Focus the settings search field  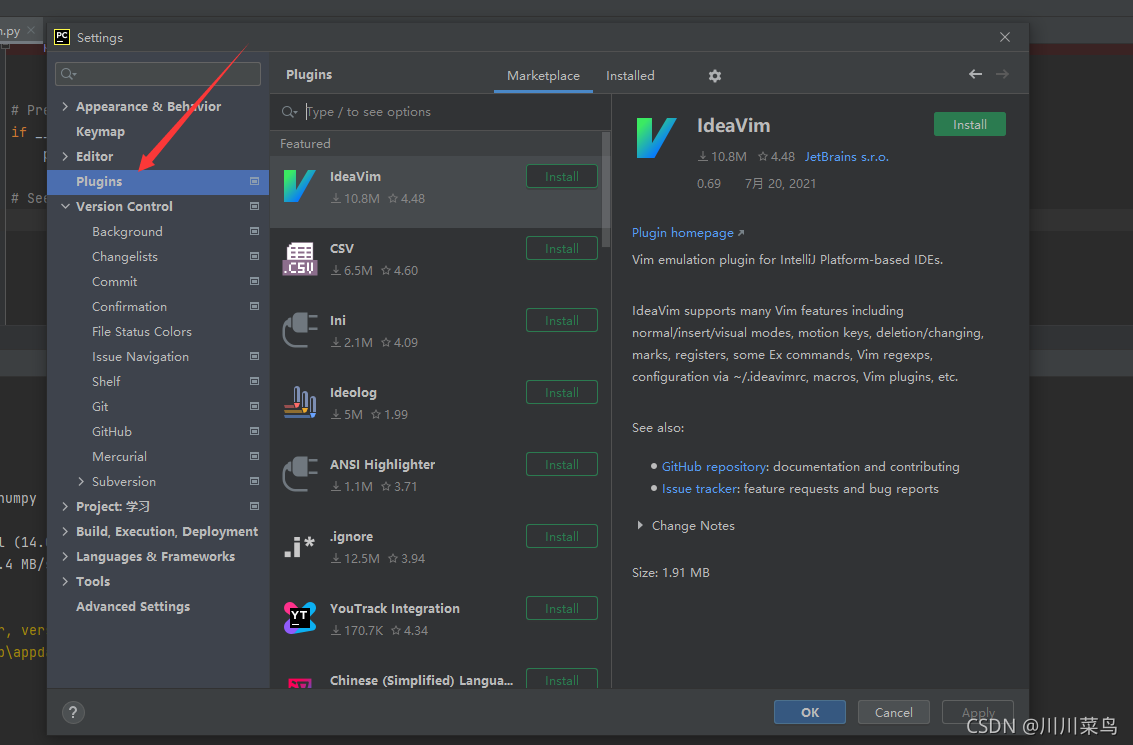click(158, 74)
